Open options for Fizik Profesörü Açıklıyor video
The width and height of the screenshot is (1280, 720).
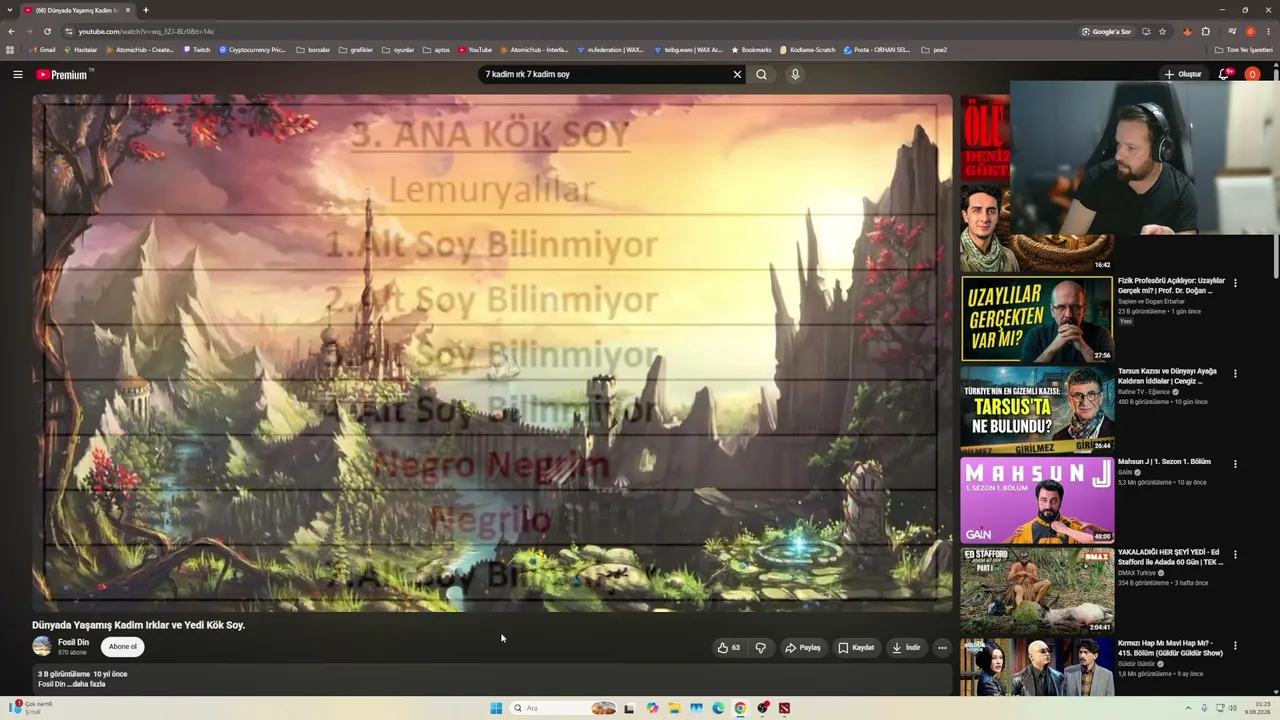(x=1235, y=283)
